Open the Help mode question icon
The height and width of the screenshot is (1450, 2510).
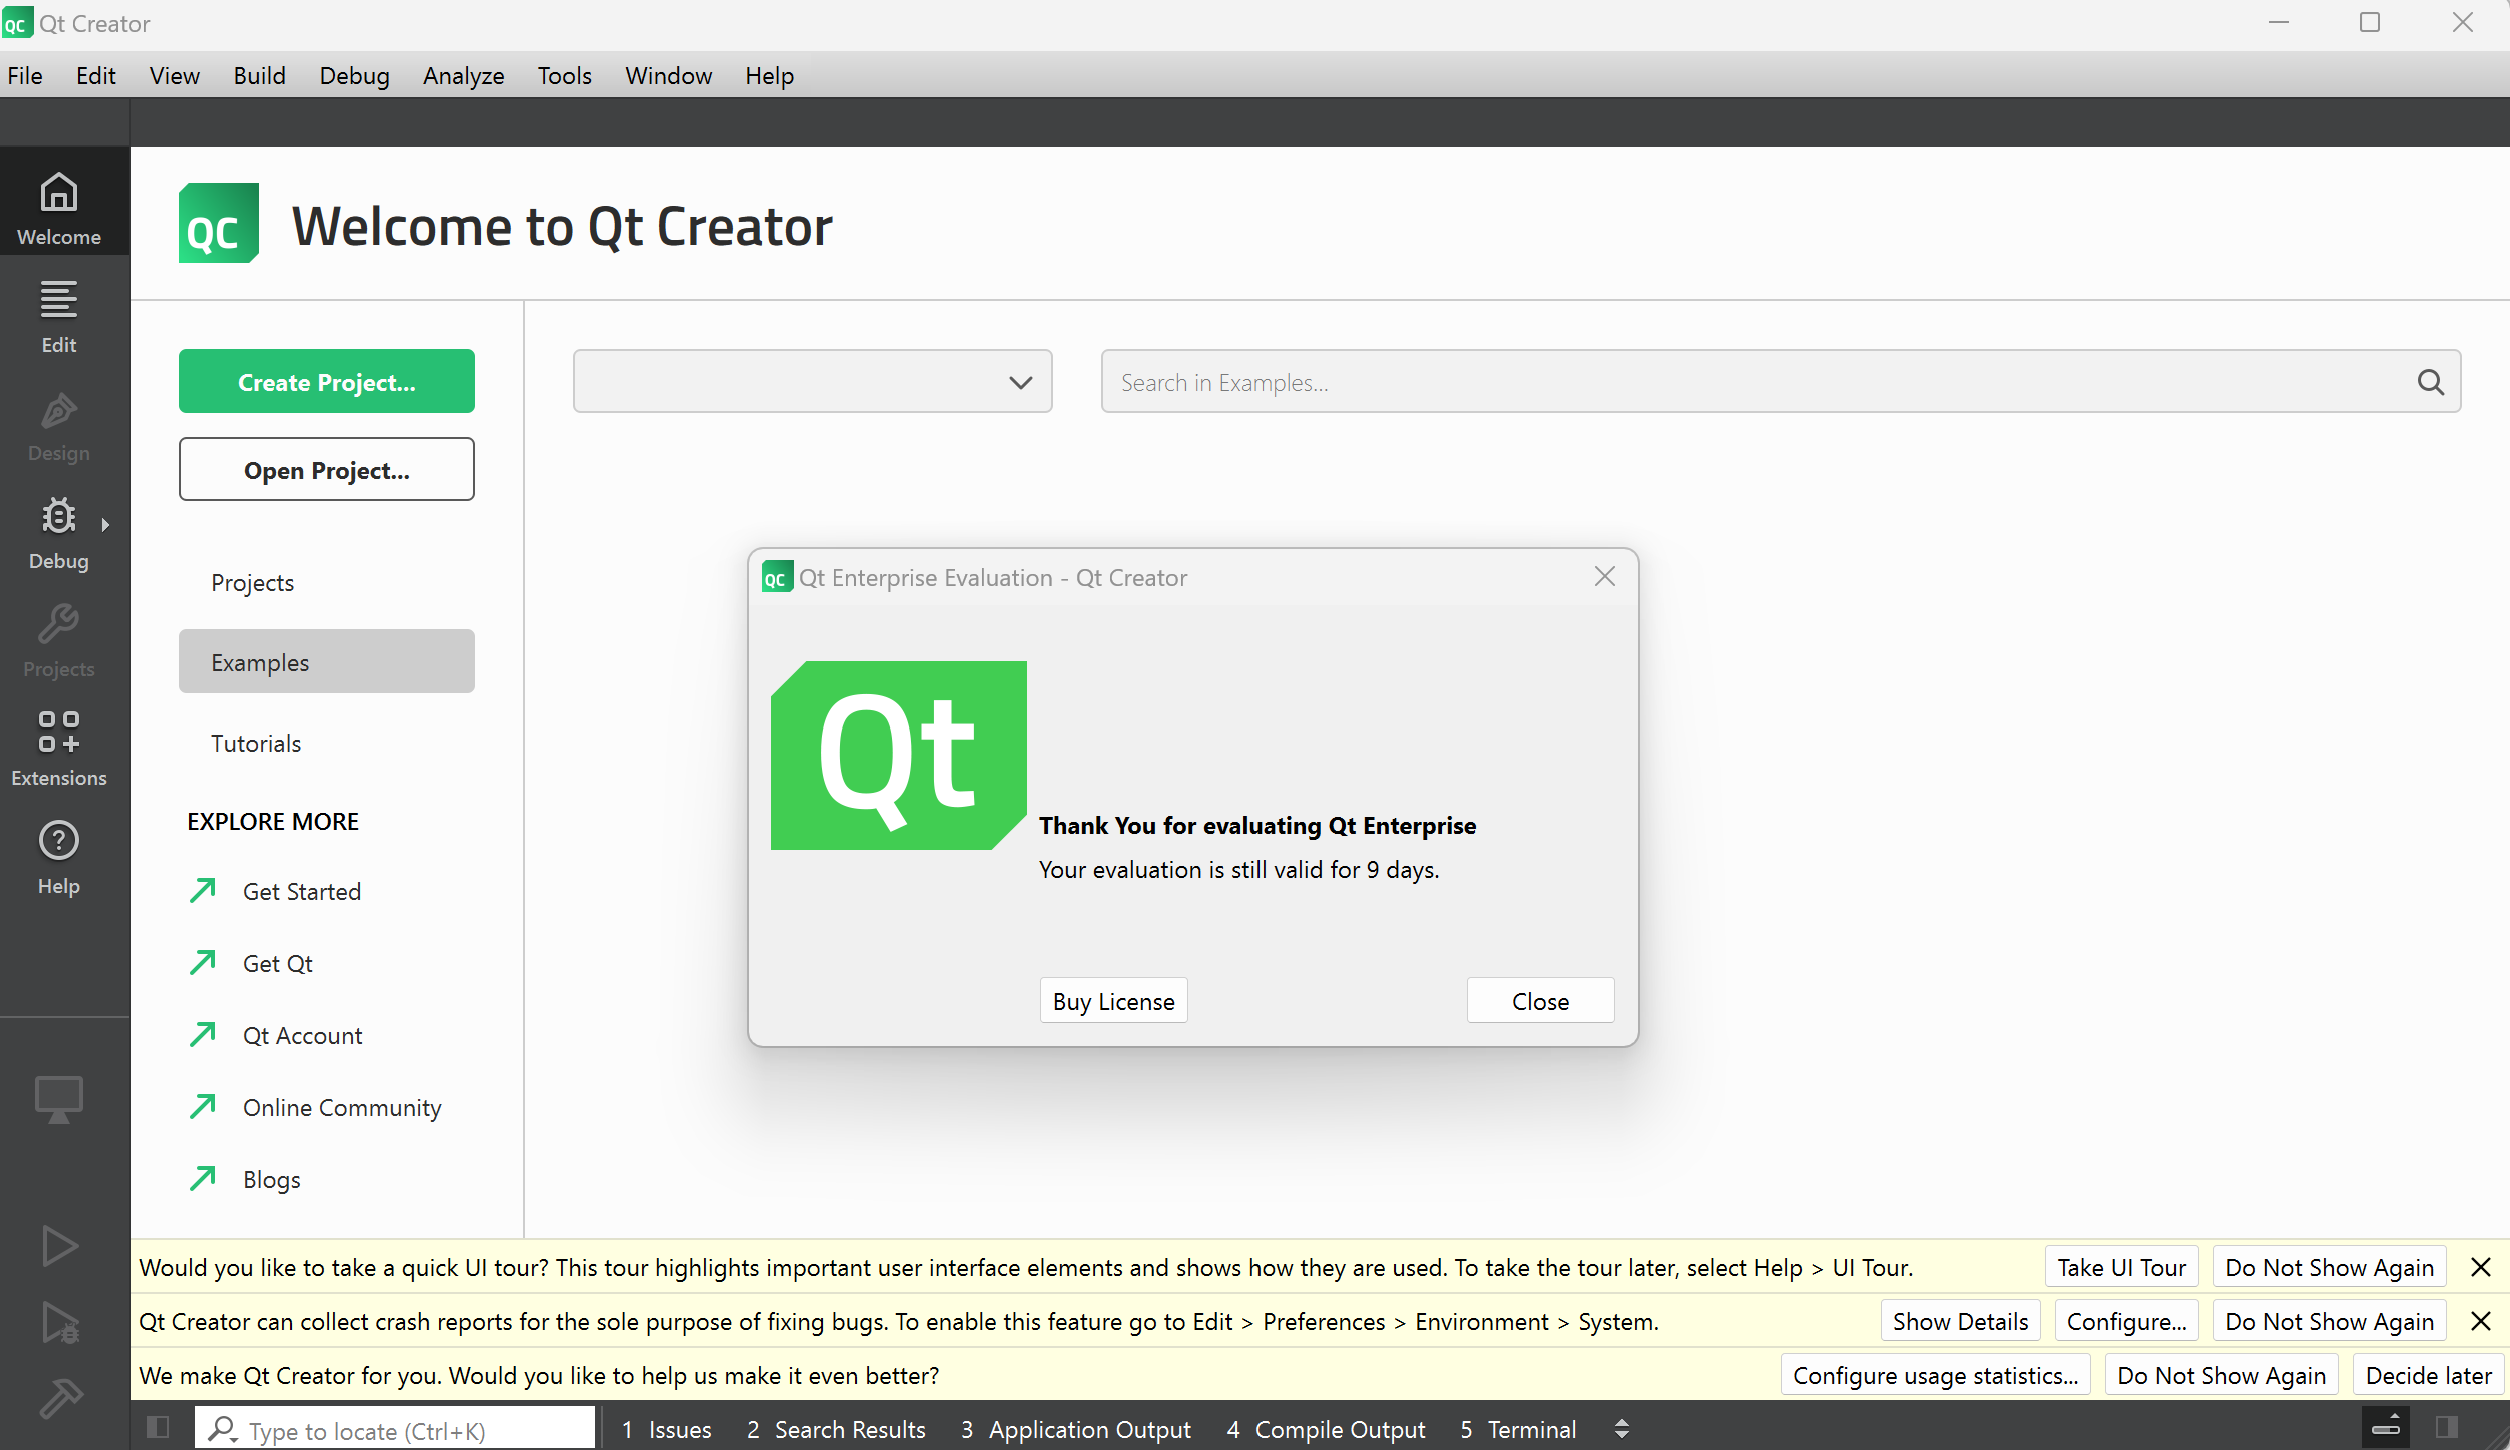coord(59,840)
